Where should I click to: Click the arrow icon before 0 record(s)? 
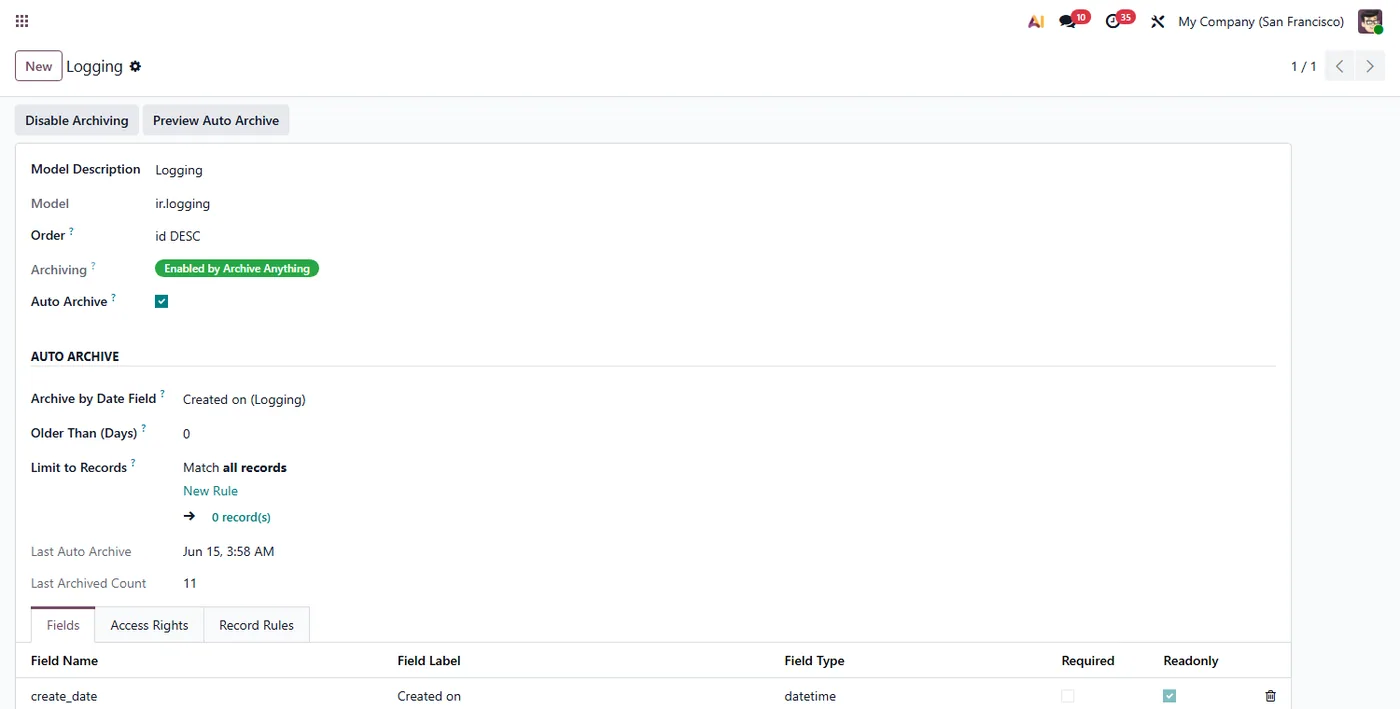189,517
